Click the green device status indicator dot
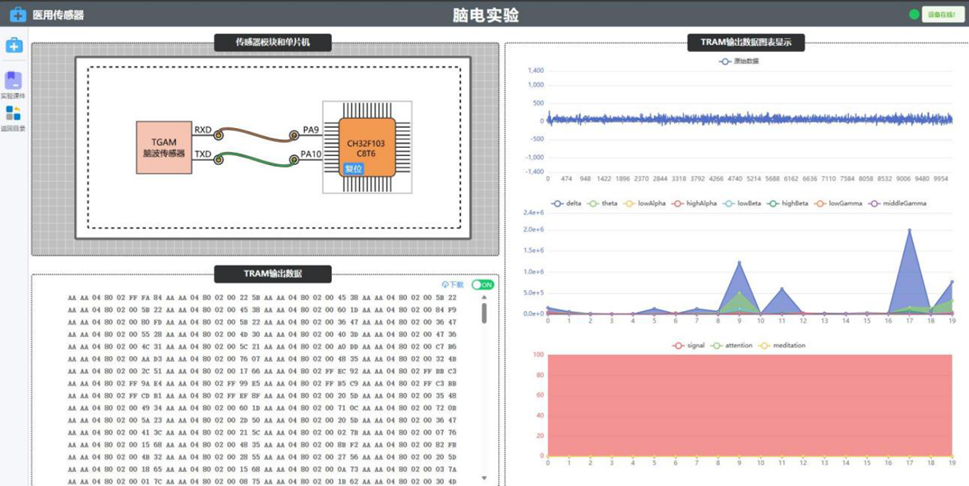 point(914,15)
